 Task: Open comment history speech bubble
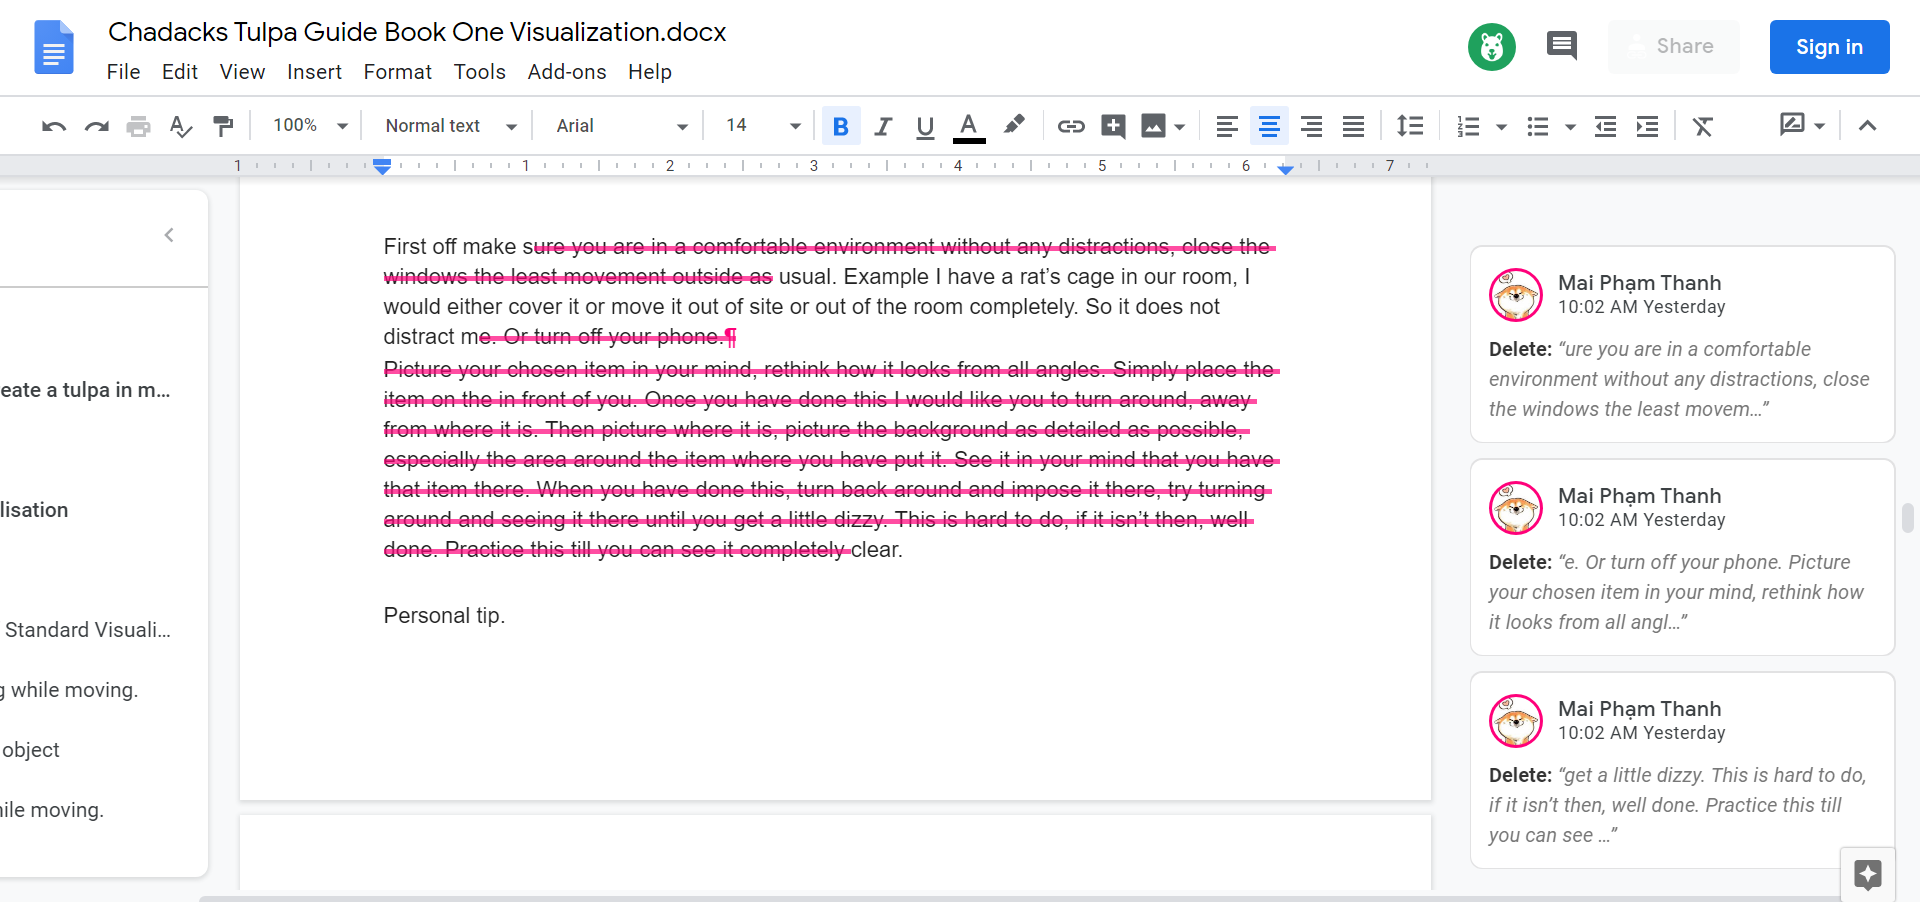click(x=1561, y=46)
